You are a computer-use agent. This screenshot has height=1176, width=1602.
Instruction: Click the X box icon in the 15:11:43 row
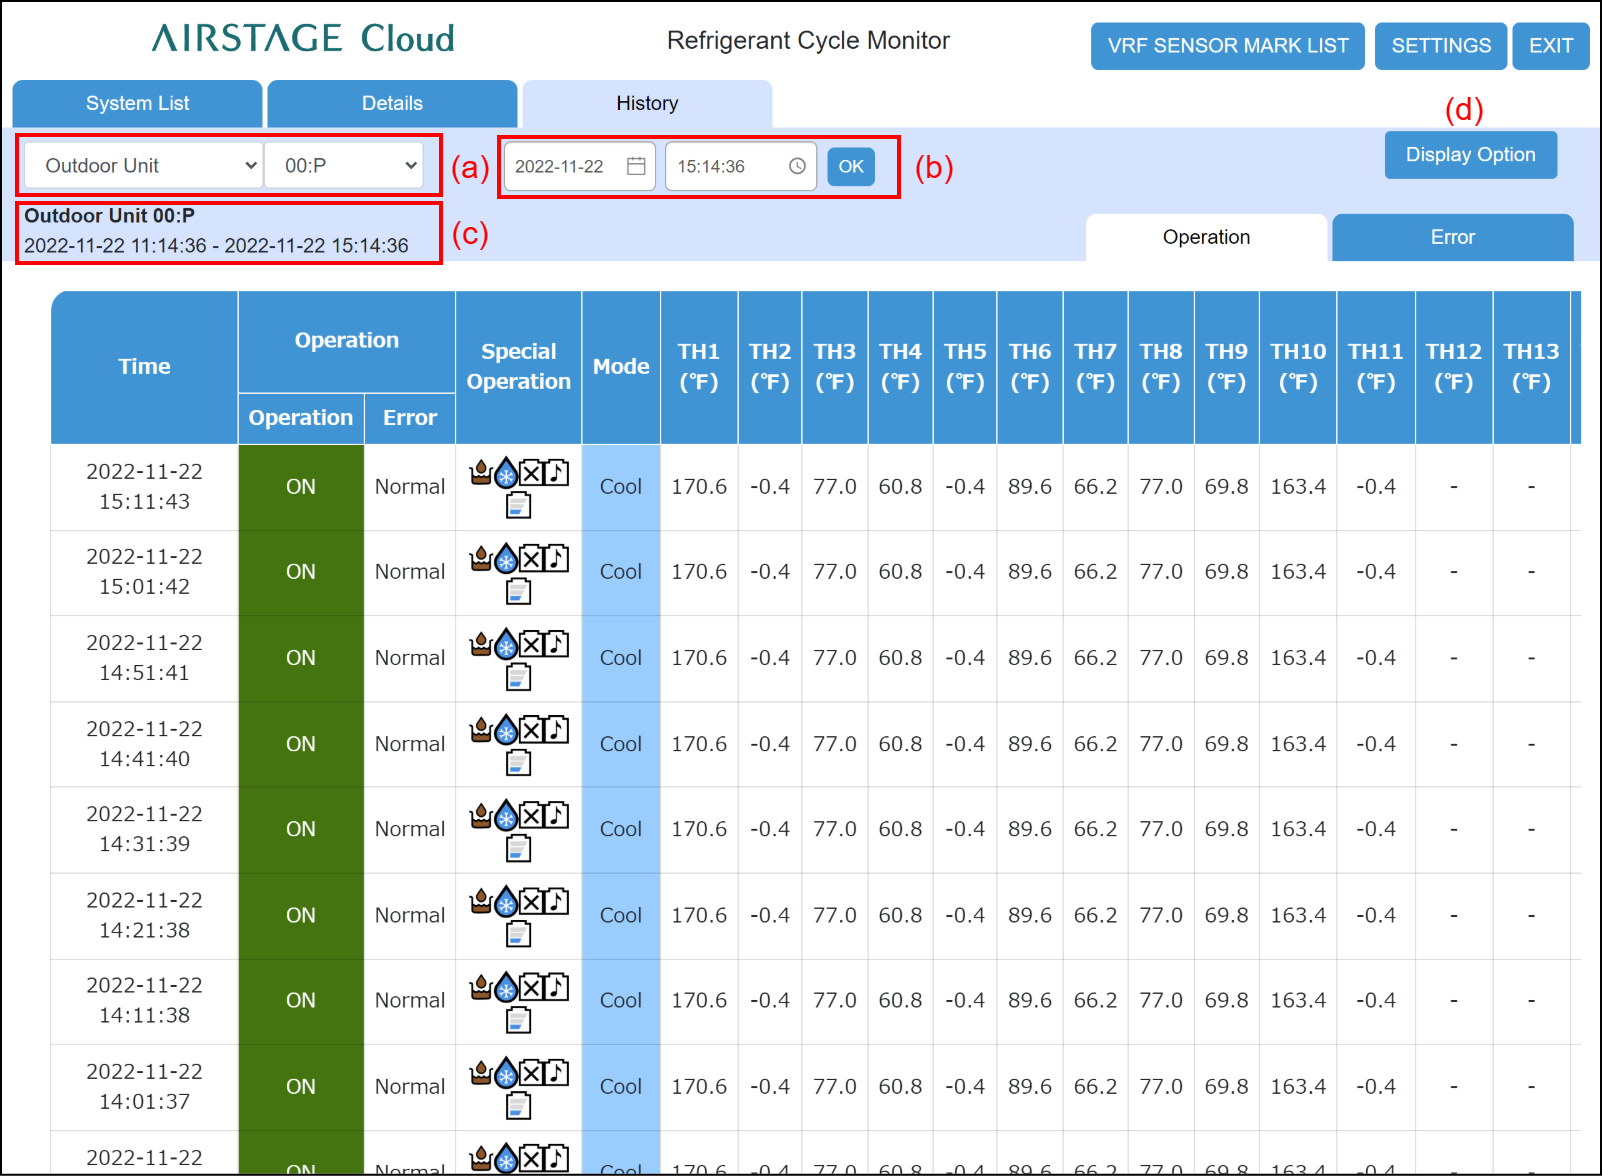pos(532,472)
